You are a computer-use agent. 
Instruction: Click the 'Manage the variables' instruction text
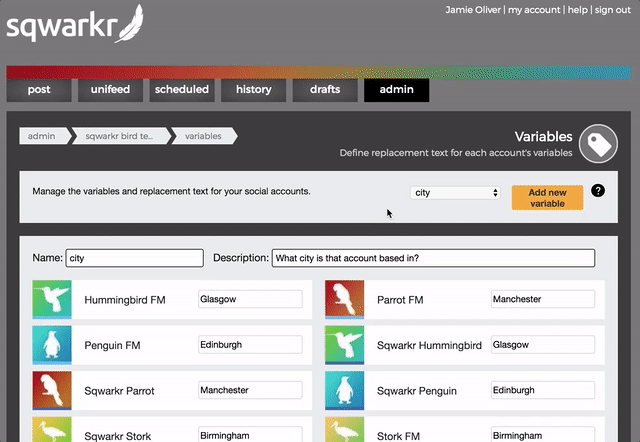[x=171, y=191]
